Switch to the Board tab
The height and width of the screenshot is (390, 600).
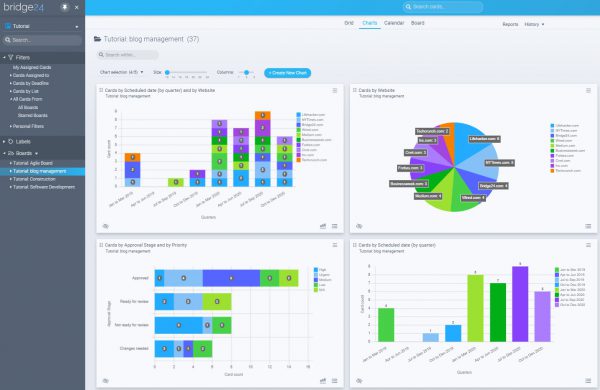[417, 23]
